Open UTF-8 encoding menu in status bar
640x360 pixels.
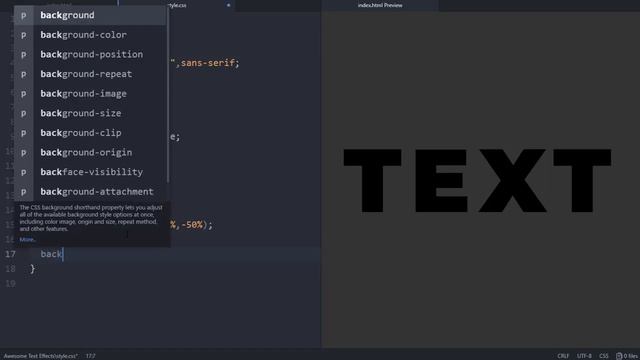click(x=584, y=356)
